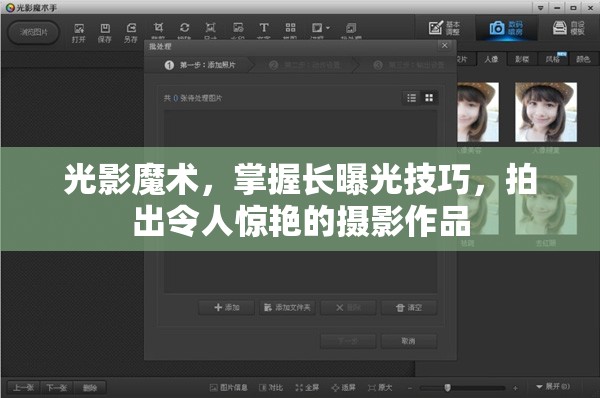This screenshot has width=600, height=398.
Task: Switch to 基本调整 basic adjustment panel
Action: [x=444, y=28]
